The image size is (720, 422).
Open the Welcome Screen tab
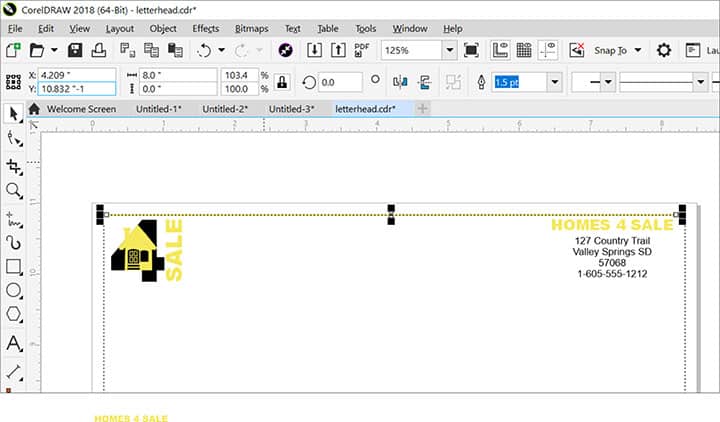(x=81, y=108)
